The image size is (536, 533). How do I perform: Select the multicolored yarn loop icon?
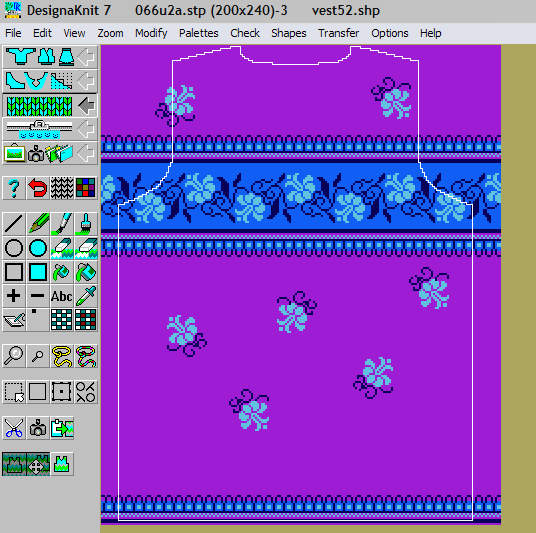tap(85, 356)
